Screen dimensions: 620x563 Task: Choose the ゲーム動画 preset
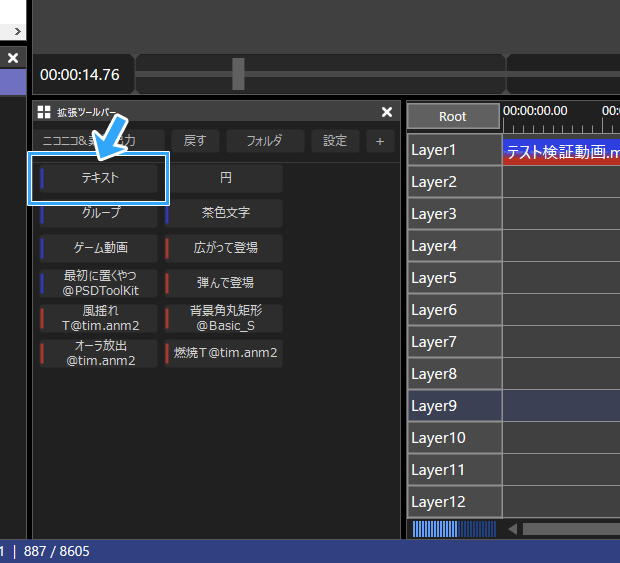click(x=99, y=248)
